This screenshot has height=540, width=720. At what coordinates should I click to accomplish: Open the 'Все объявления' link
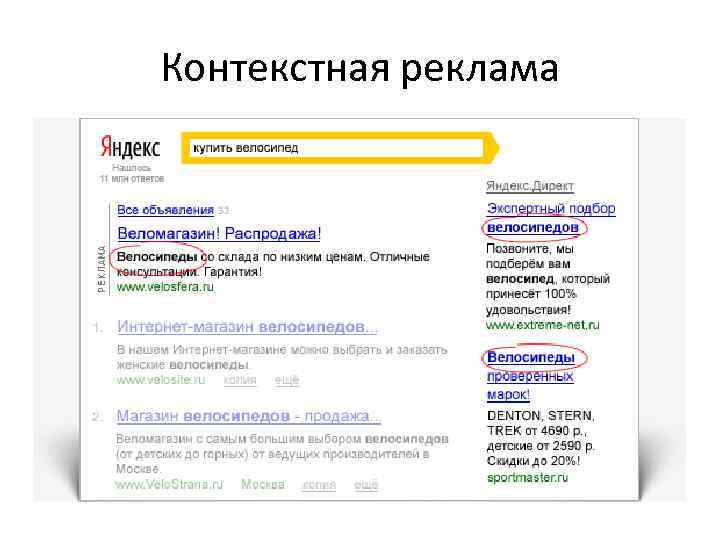[x=165, y=210]
